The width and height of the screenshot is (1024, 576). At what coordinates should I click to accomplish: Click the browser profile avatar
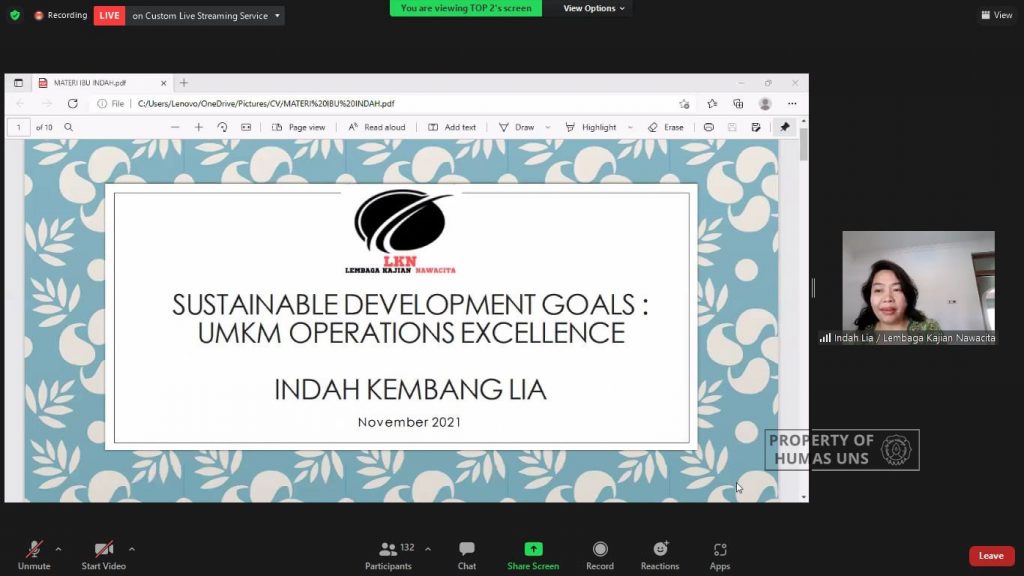tap(765, 104)
